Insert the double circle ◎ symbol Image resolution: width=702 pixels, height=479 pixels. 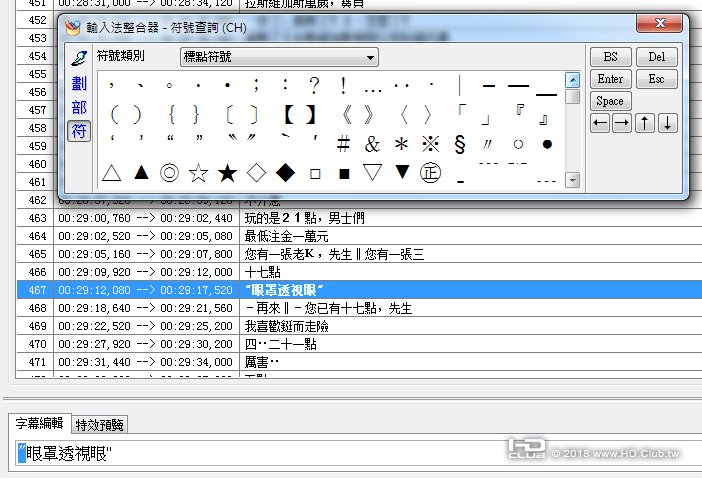click(x=169, y=173)
